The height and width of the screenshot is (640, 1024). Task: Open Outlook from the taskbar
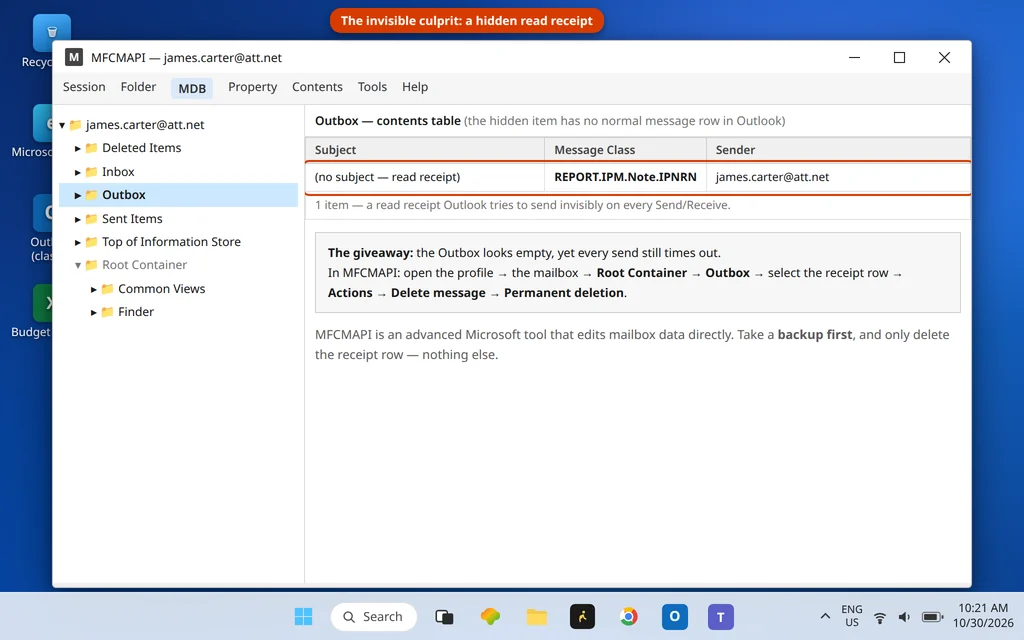pyautogui.click(x=675, y=616)
